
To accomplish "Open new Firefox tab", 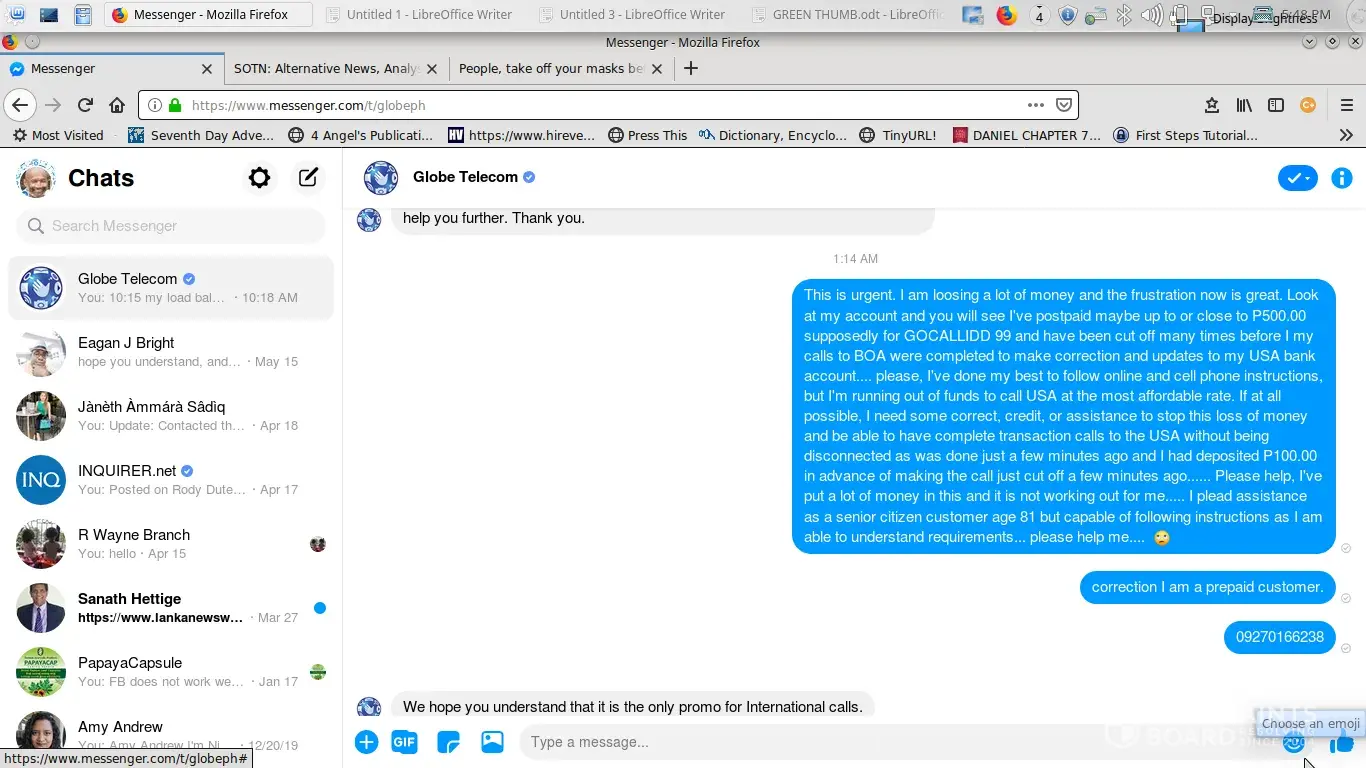I will 690,68.
